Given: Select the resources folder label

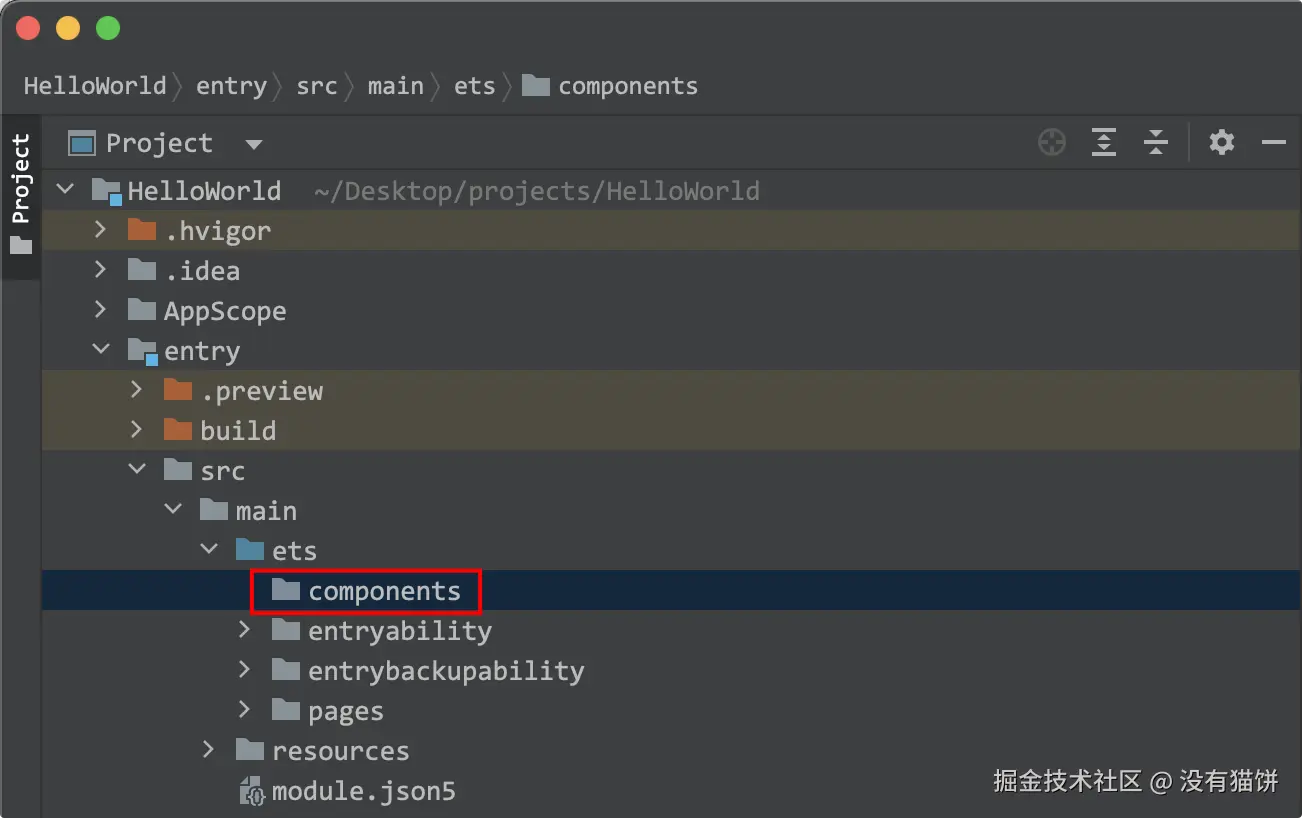Looking at the screenshot, I should [x=341, y=751].
